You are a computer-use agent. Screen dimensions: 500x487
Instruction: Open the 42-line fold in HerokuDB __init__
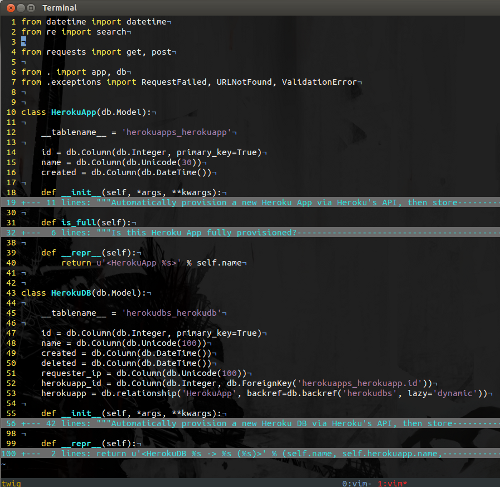point(250,423)
